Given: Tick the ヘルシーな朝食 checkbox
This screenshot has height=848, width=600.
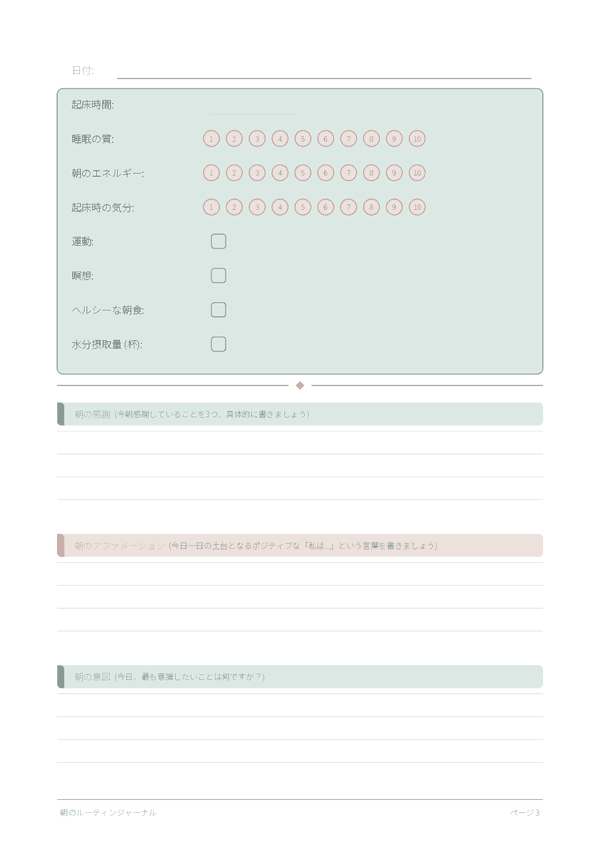Looking at the screenshot, I should point(218,310).
